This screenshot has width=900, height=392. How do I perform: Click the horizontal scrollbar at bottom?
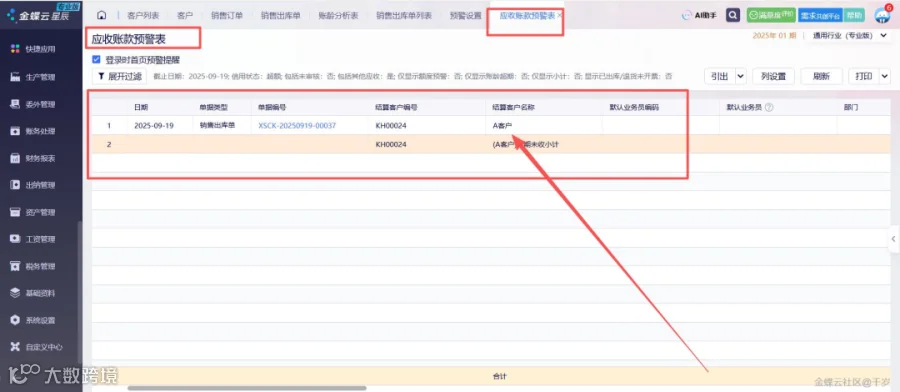click(x=247, y=388)
